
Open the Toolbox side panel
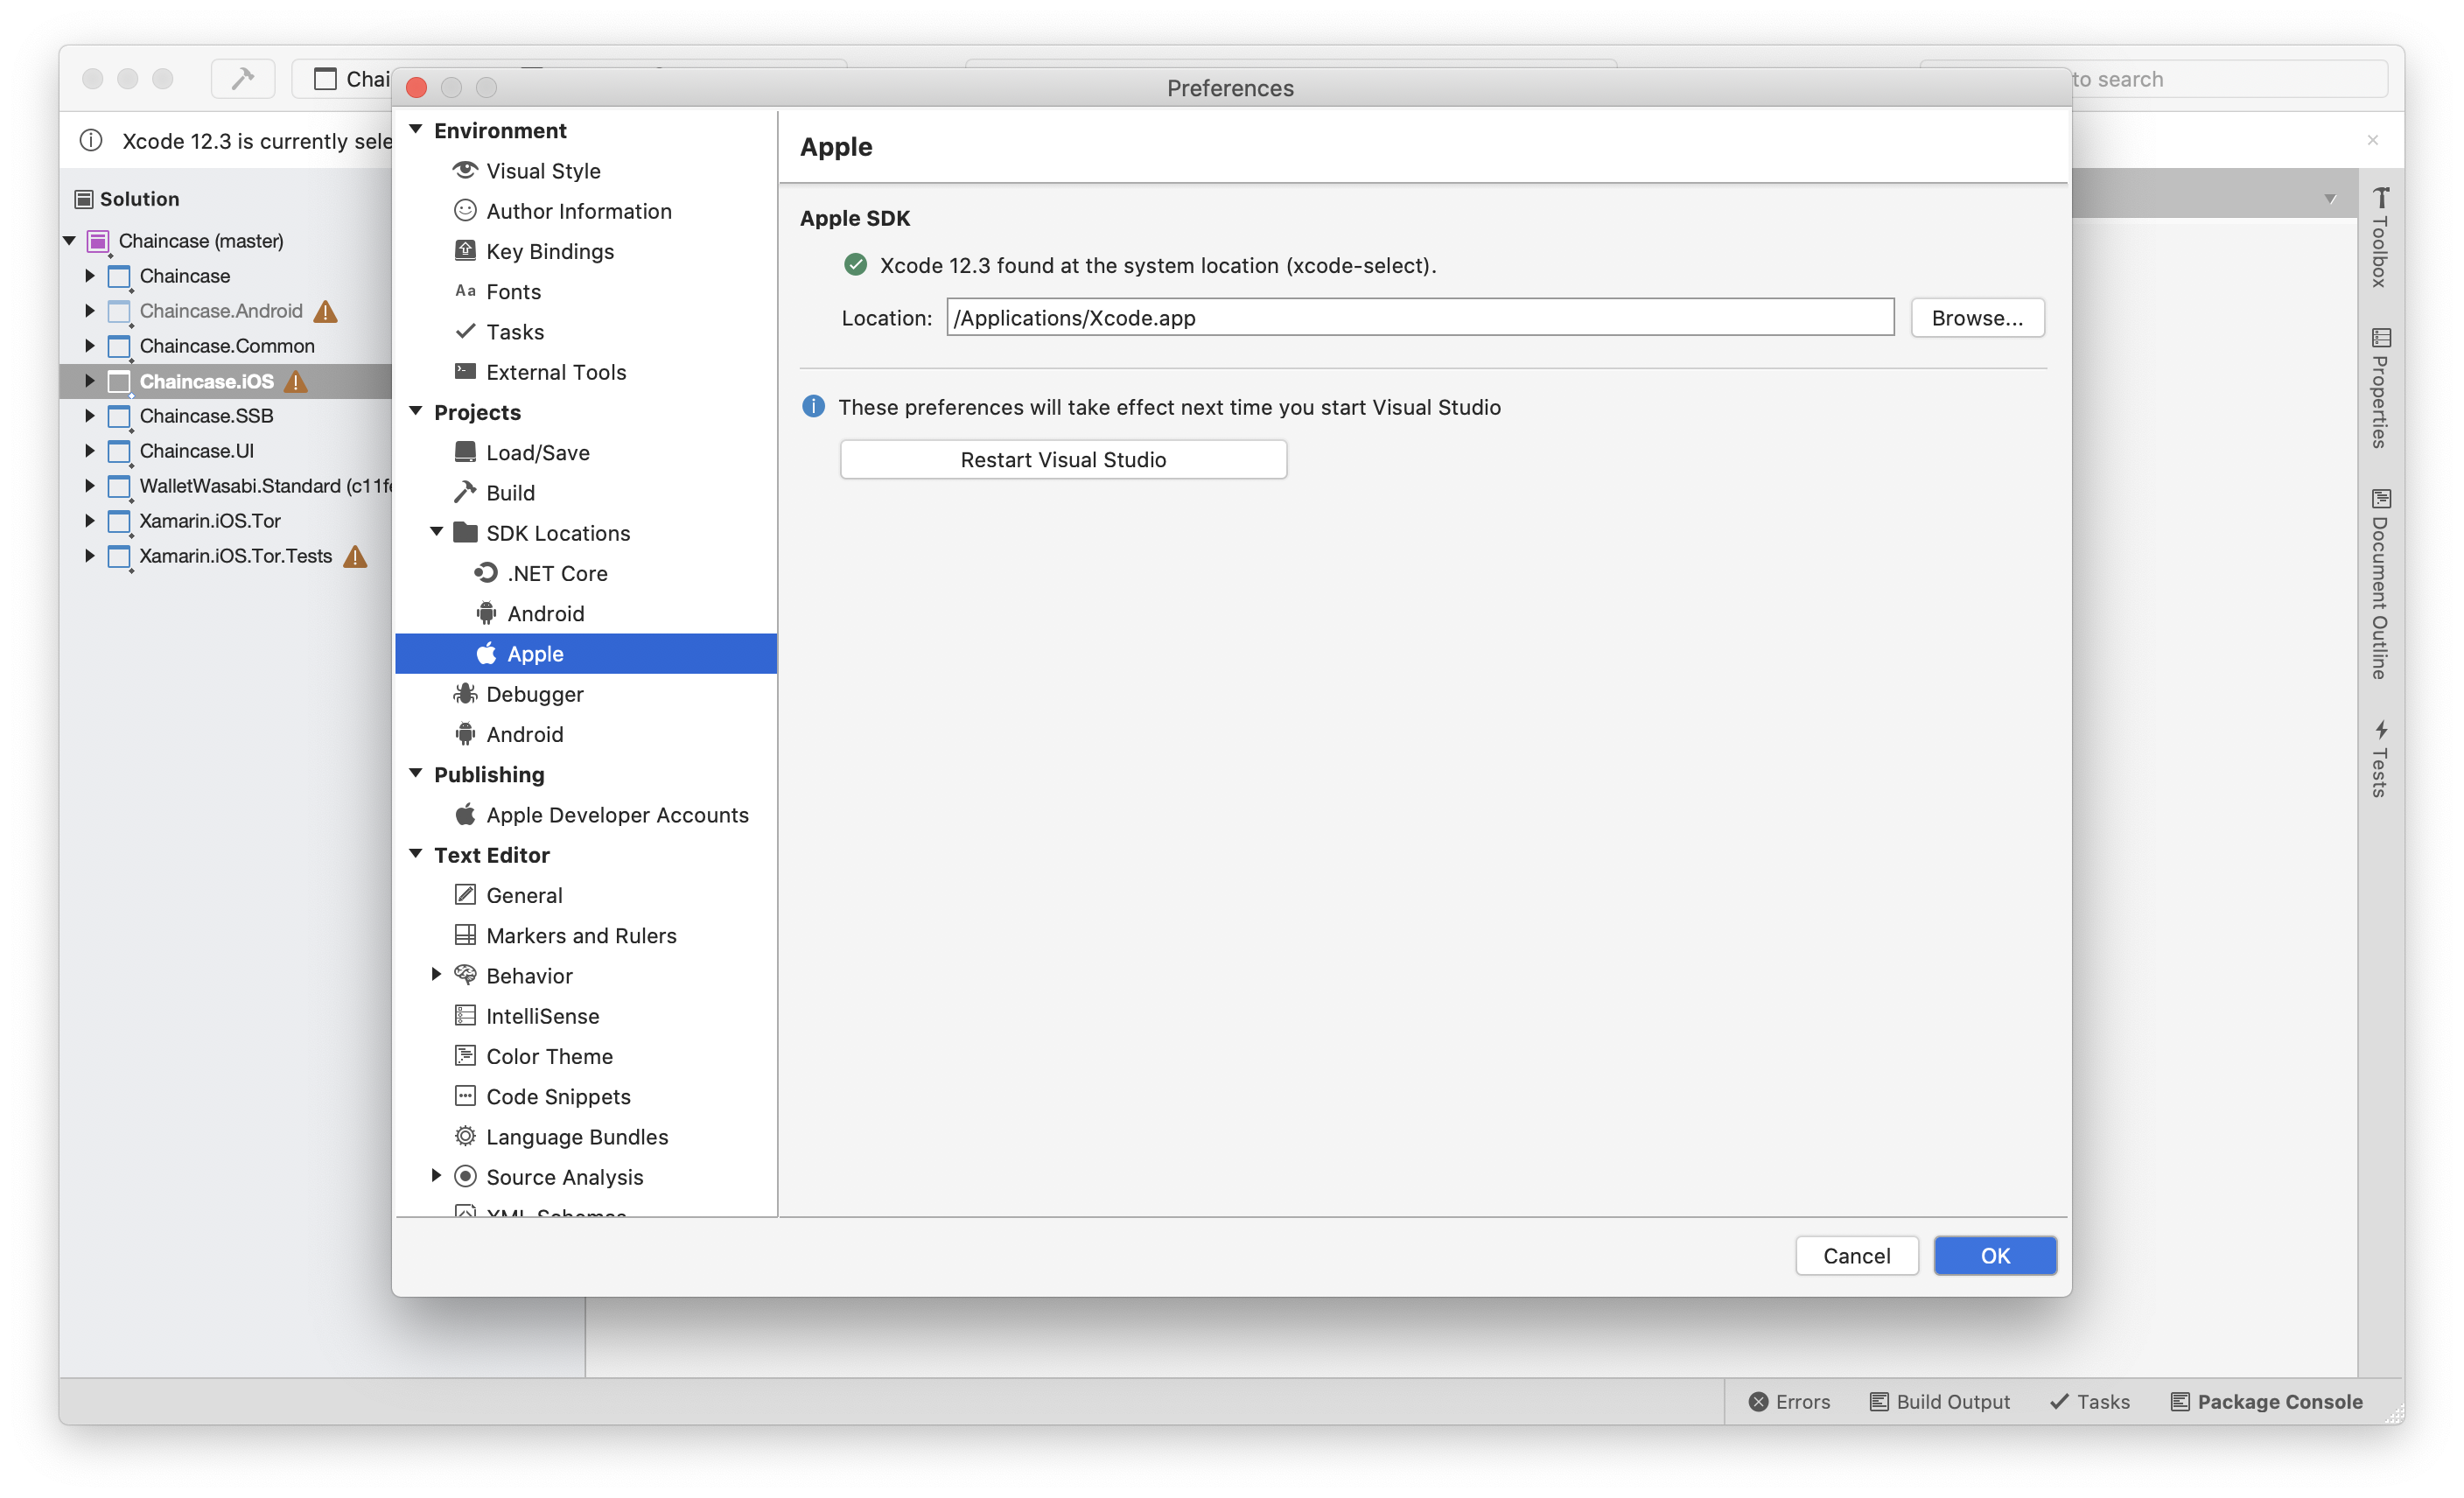click(2380, 238)
